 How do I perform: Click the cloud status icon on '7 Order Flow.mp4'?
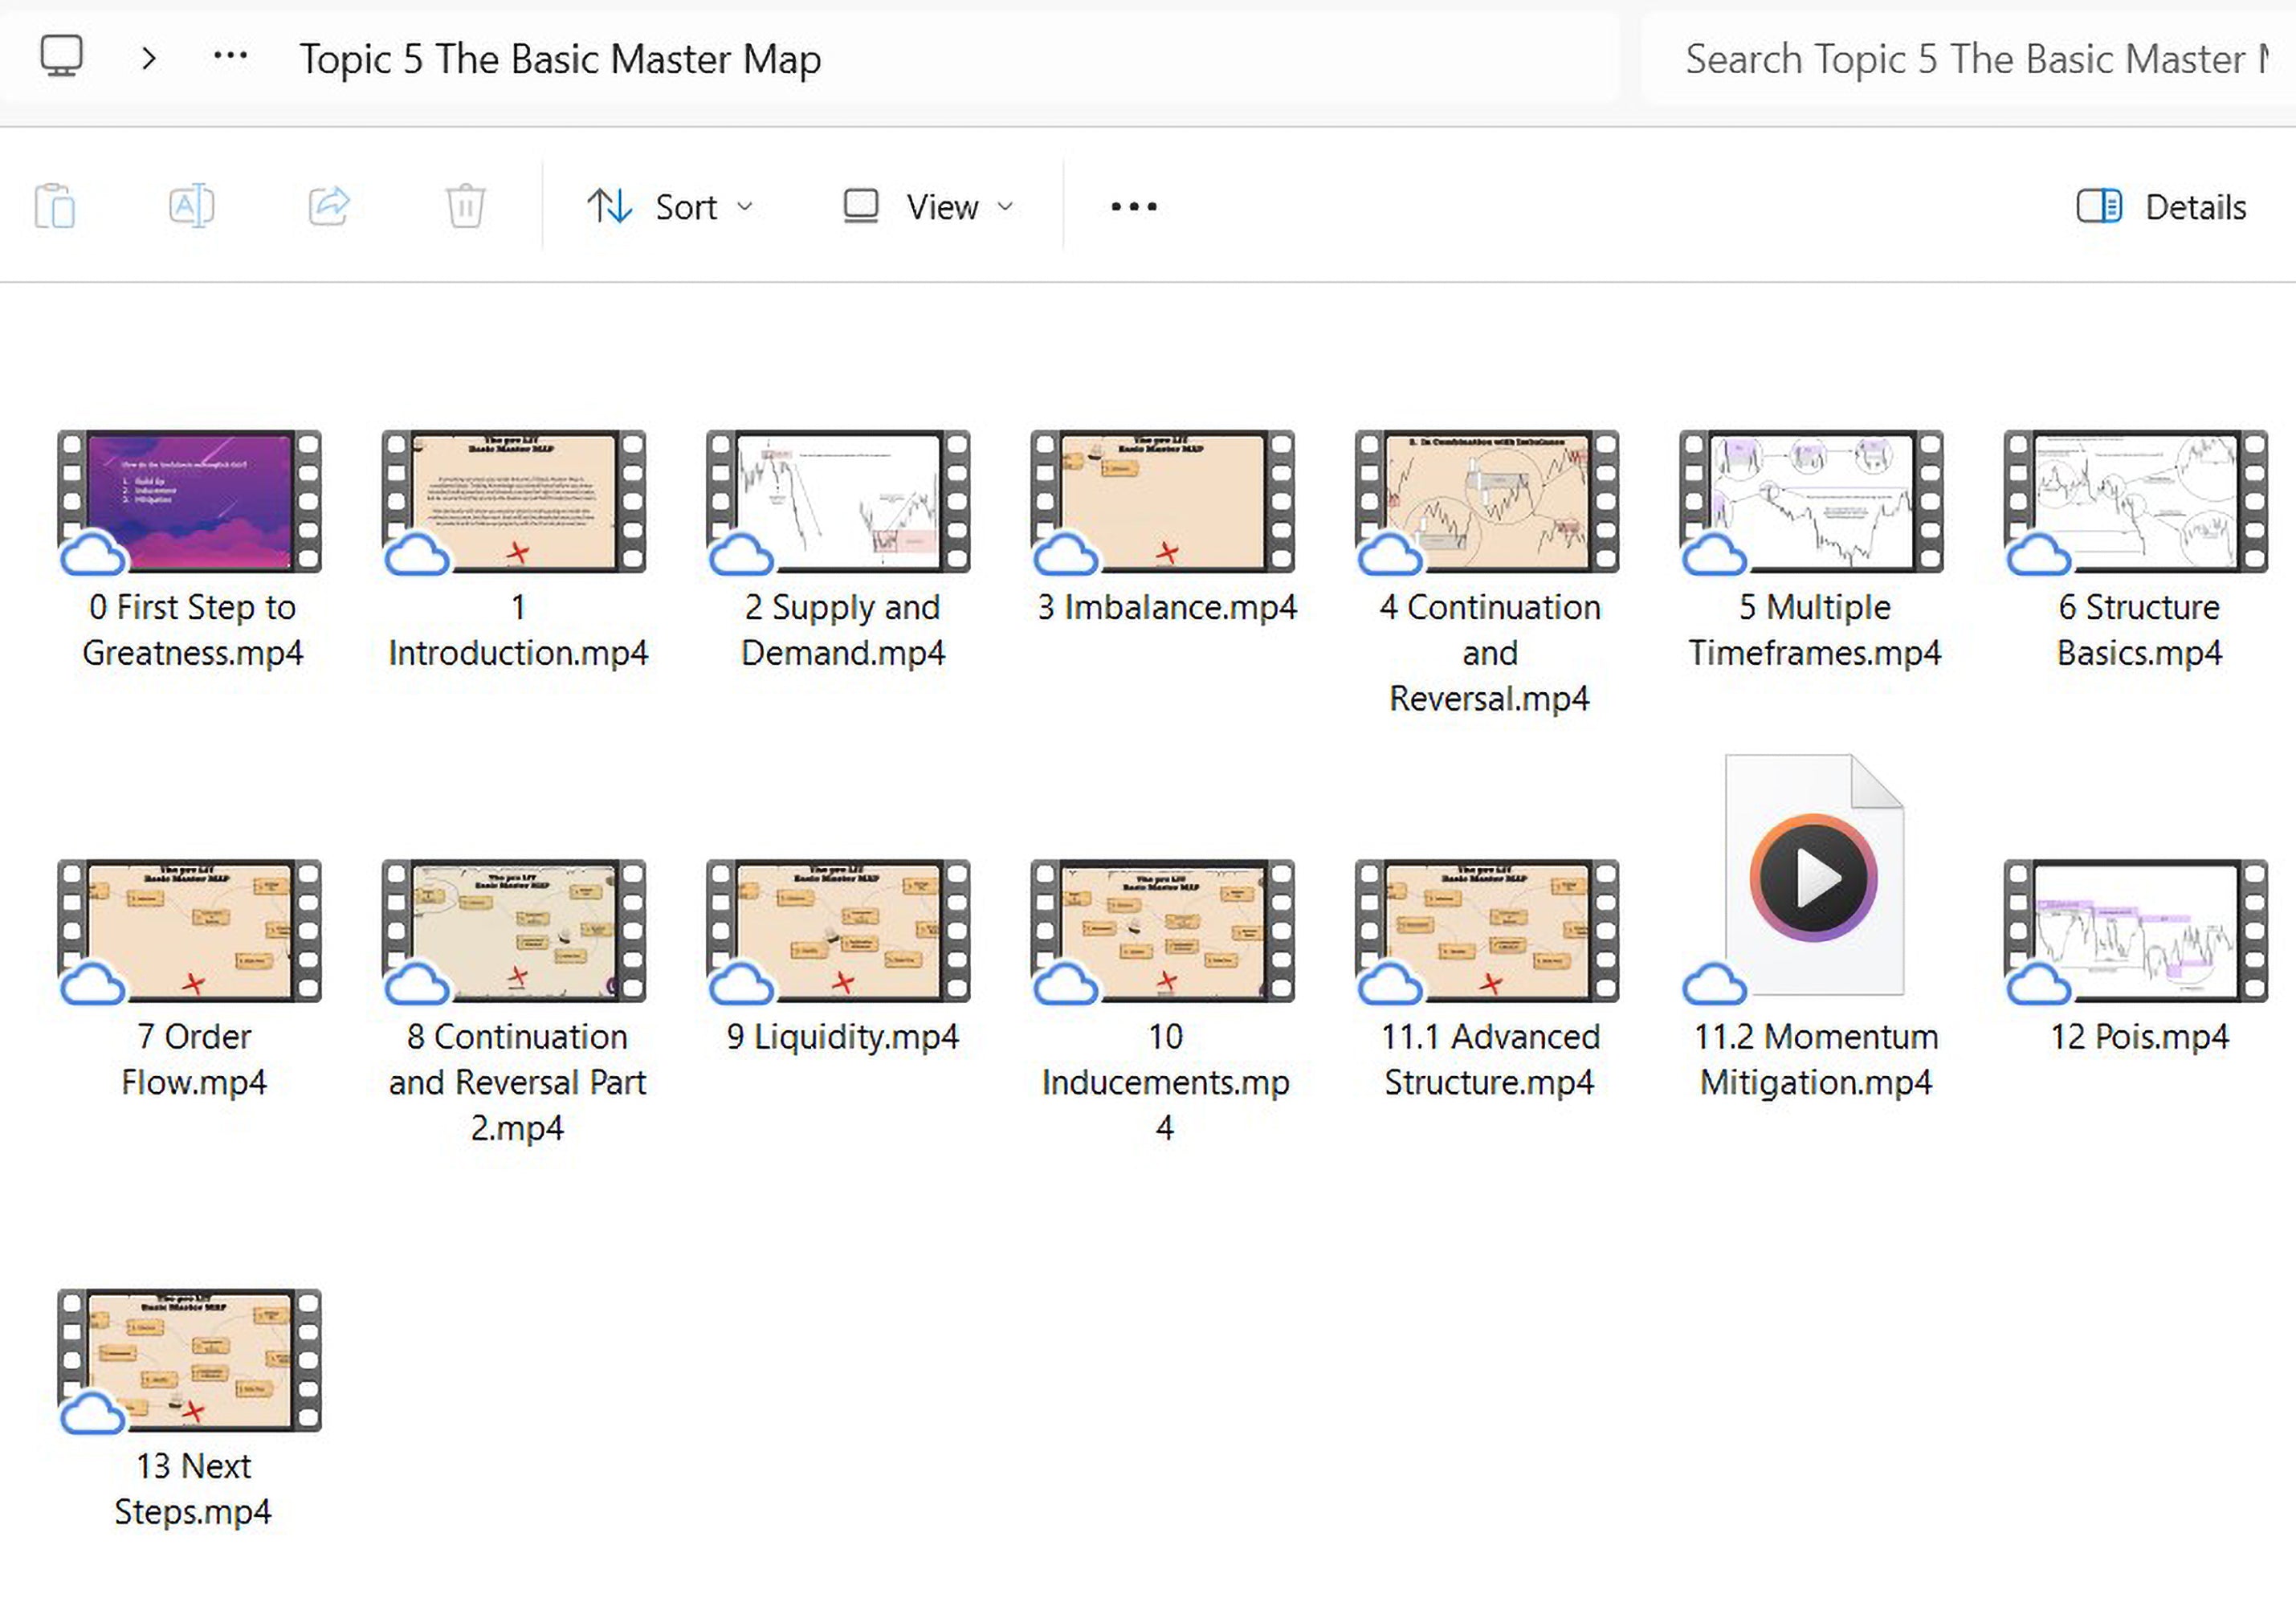[93, 984]
